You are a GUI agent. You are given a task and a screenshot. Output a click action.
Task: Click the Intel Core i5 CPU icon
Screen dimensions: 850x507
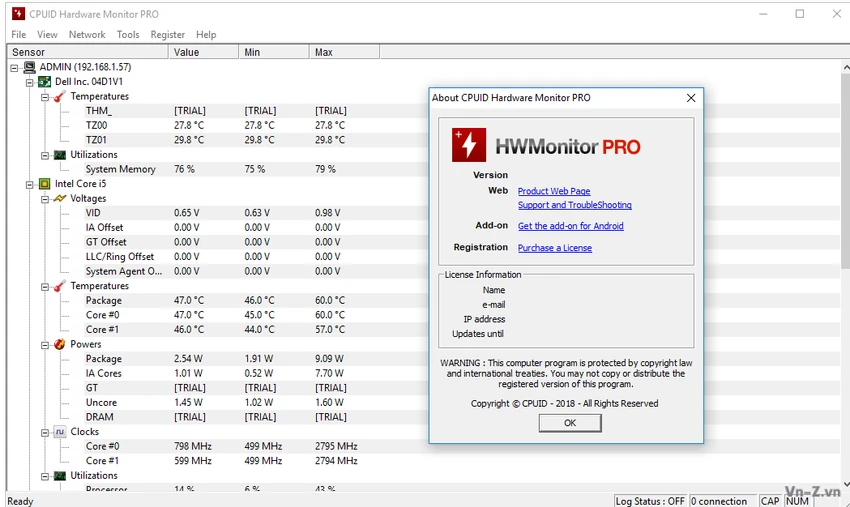(x=44, y=184)
